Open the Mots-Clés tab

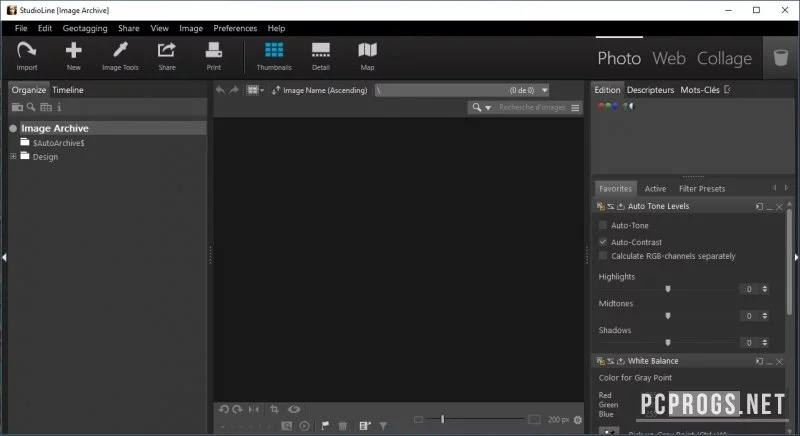click(700, 90)
